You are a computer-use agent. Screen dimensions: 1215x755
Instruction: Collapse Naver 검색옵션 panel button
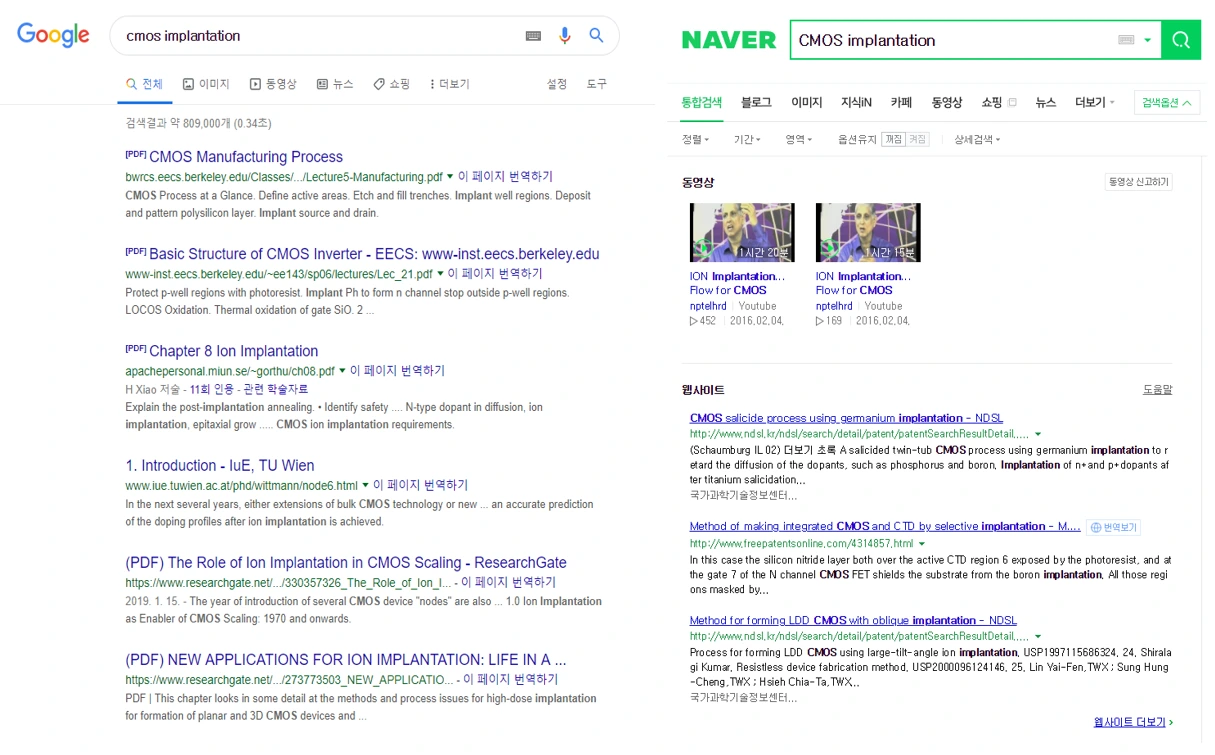(x=1166, y=102)
